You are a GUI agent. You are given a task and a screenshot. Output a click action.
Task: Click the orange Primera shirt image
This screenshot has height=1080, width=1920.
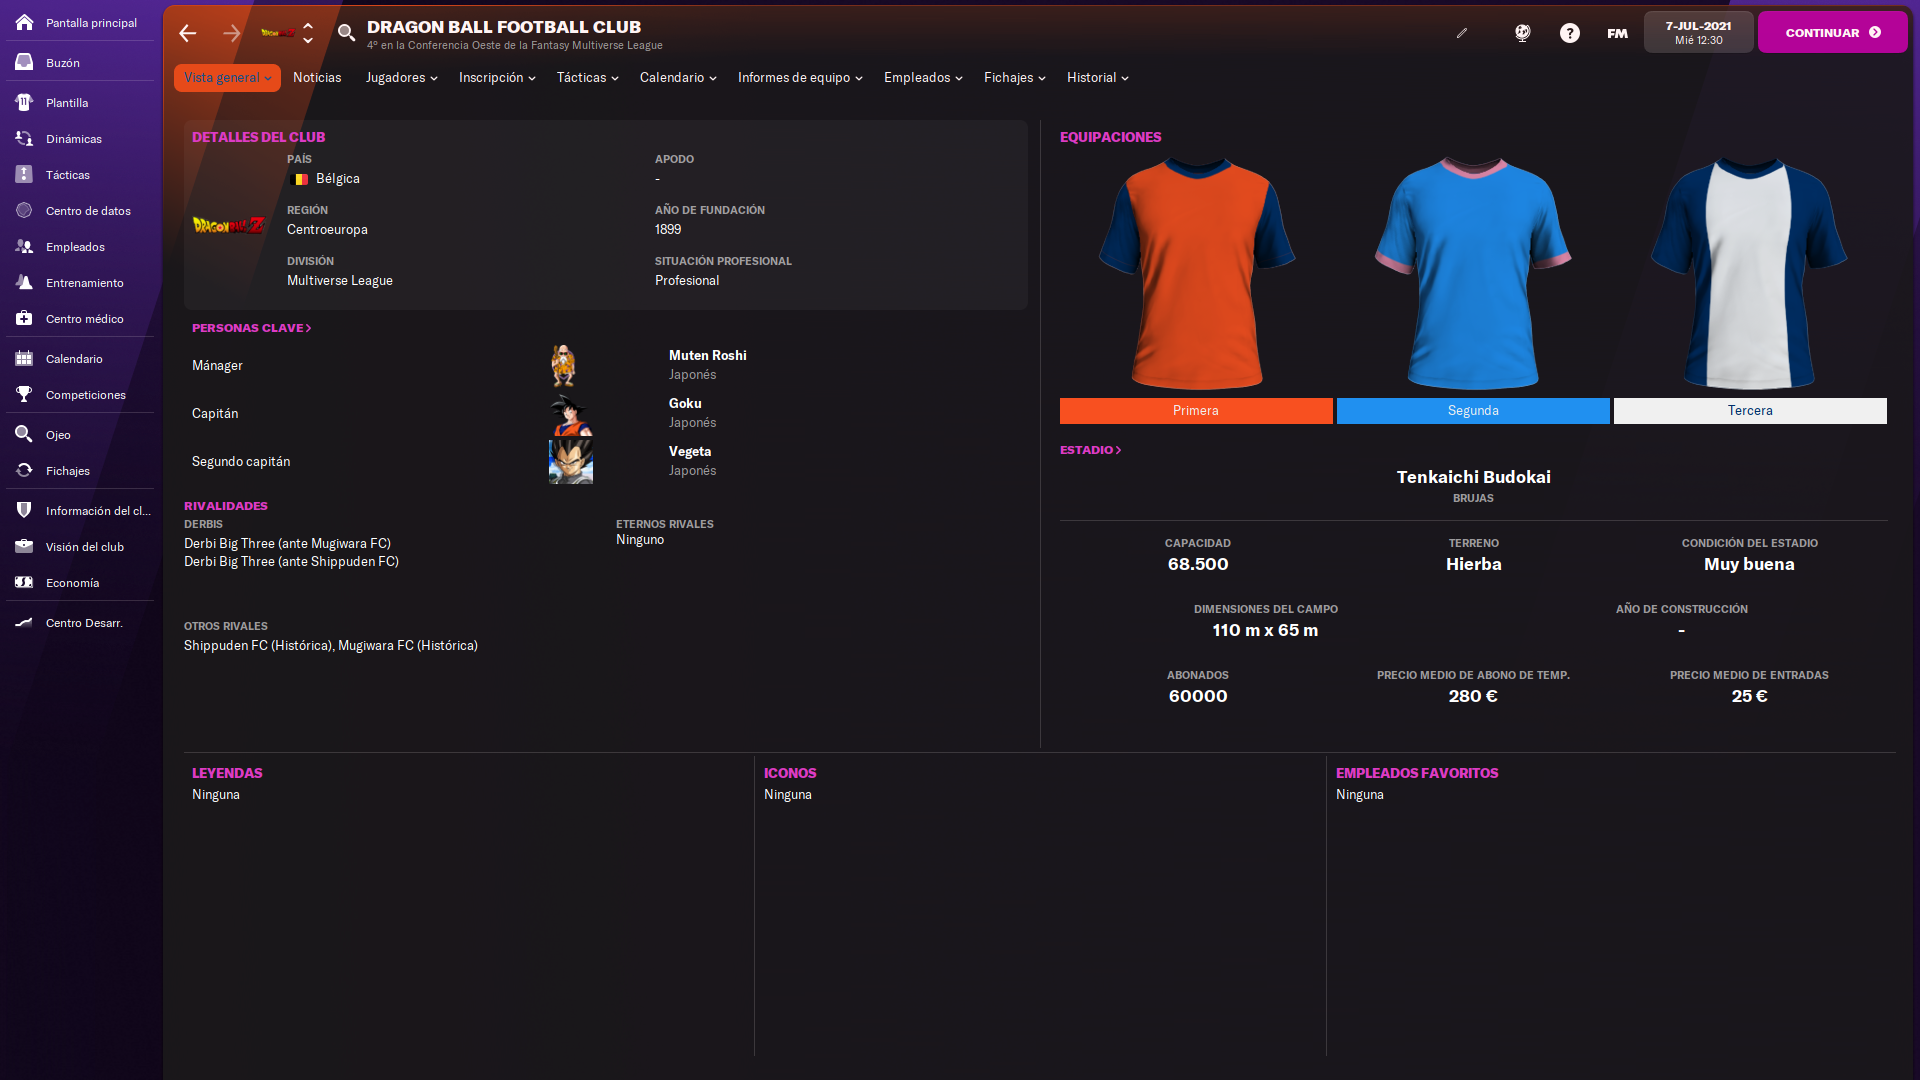coord(1196,273)
